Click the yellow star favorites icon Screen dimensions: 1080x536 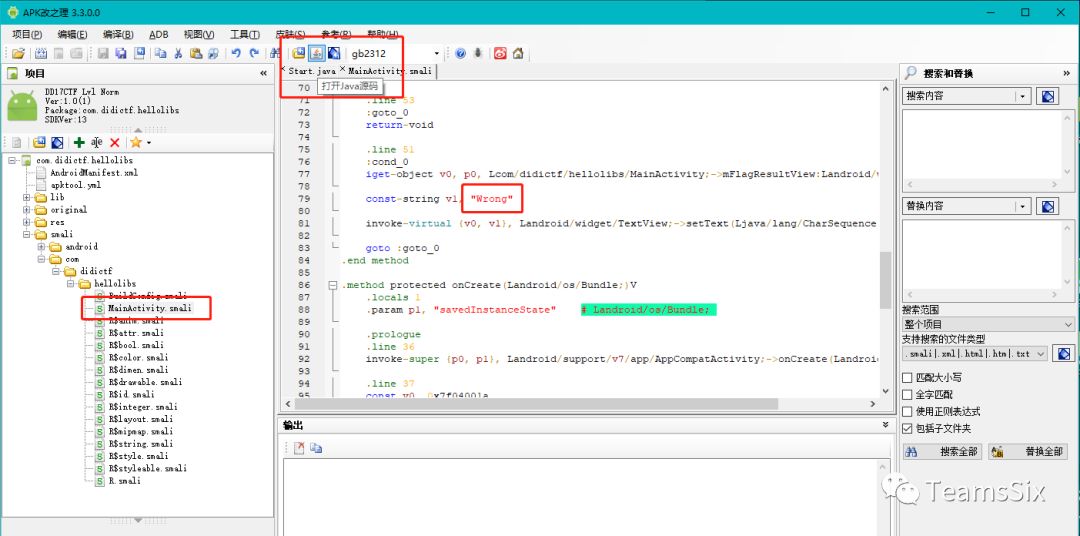[x=136, y=143]
